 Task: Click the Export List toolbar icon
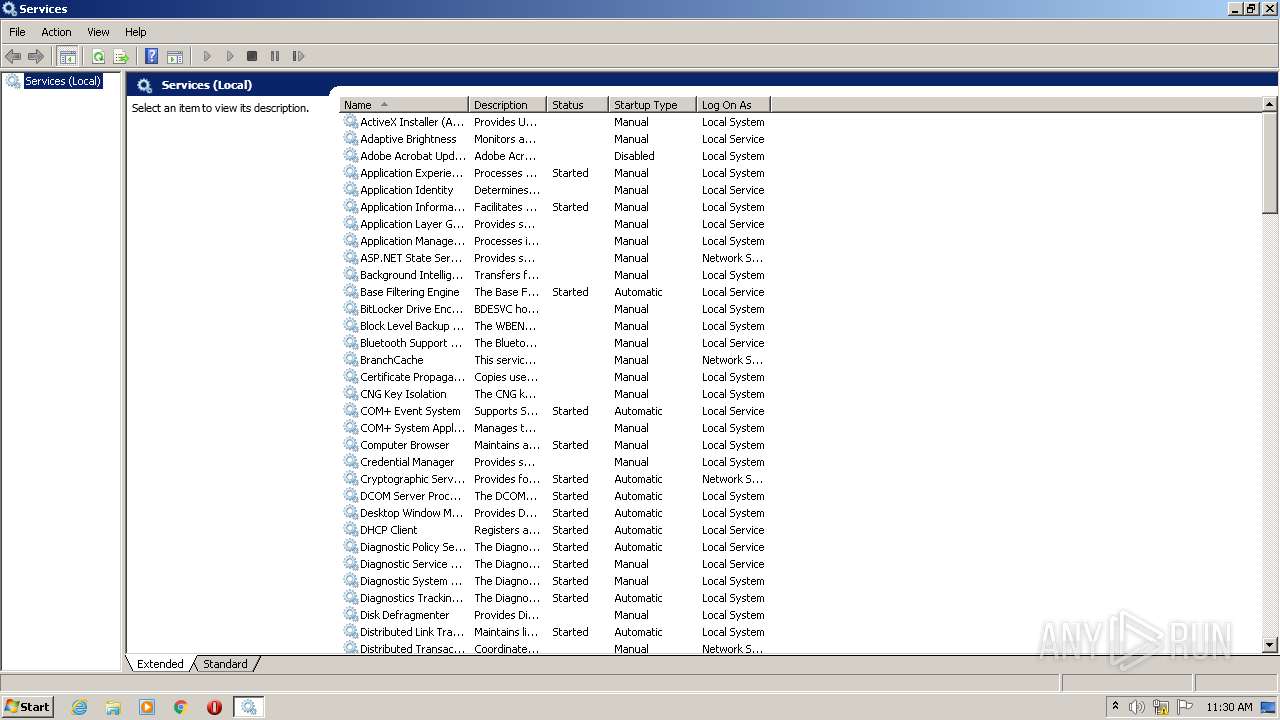121,57
